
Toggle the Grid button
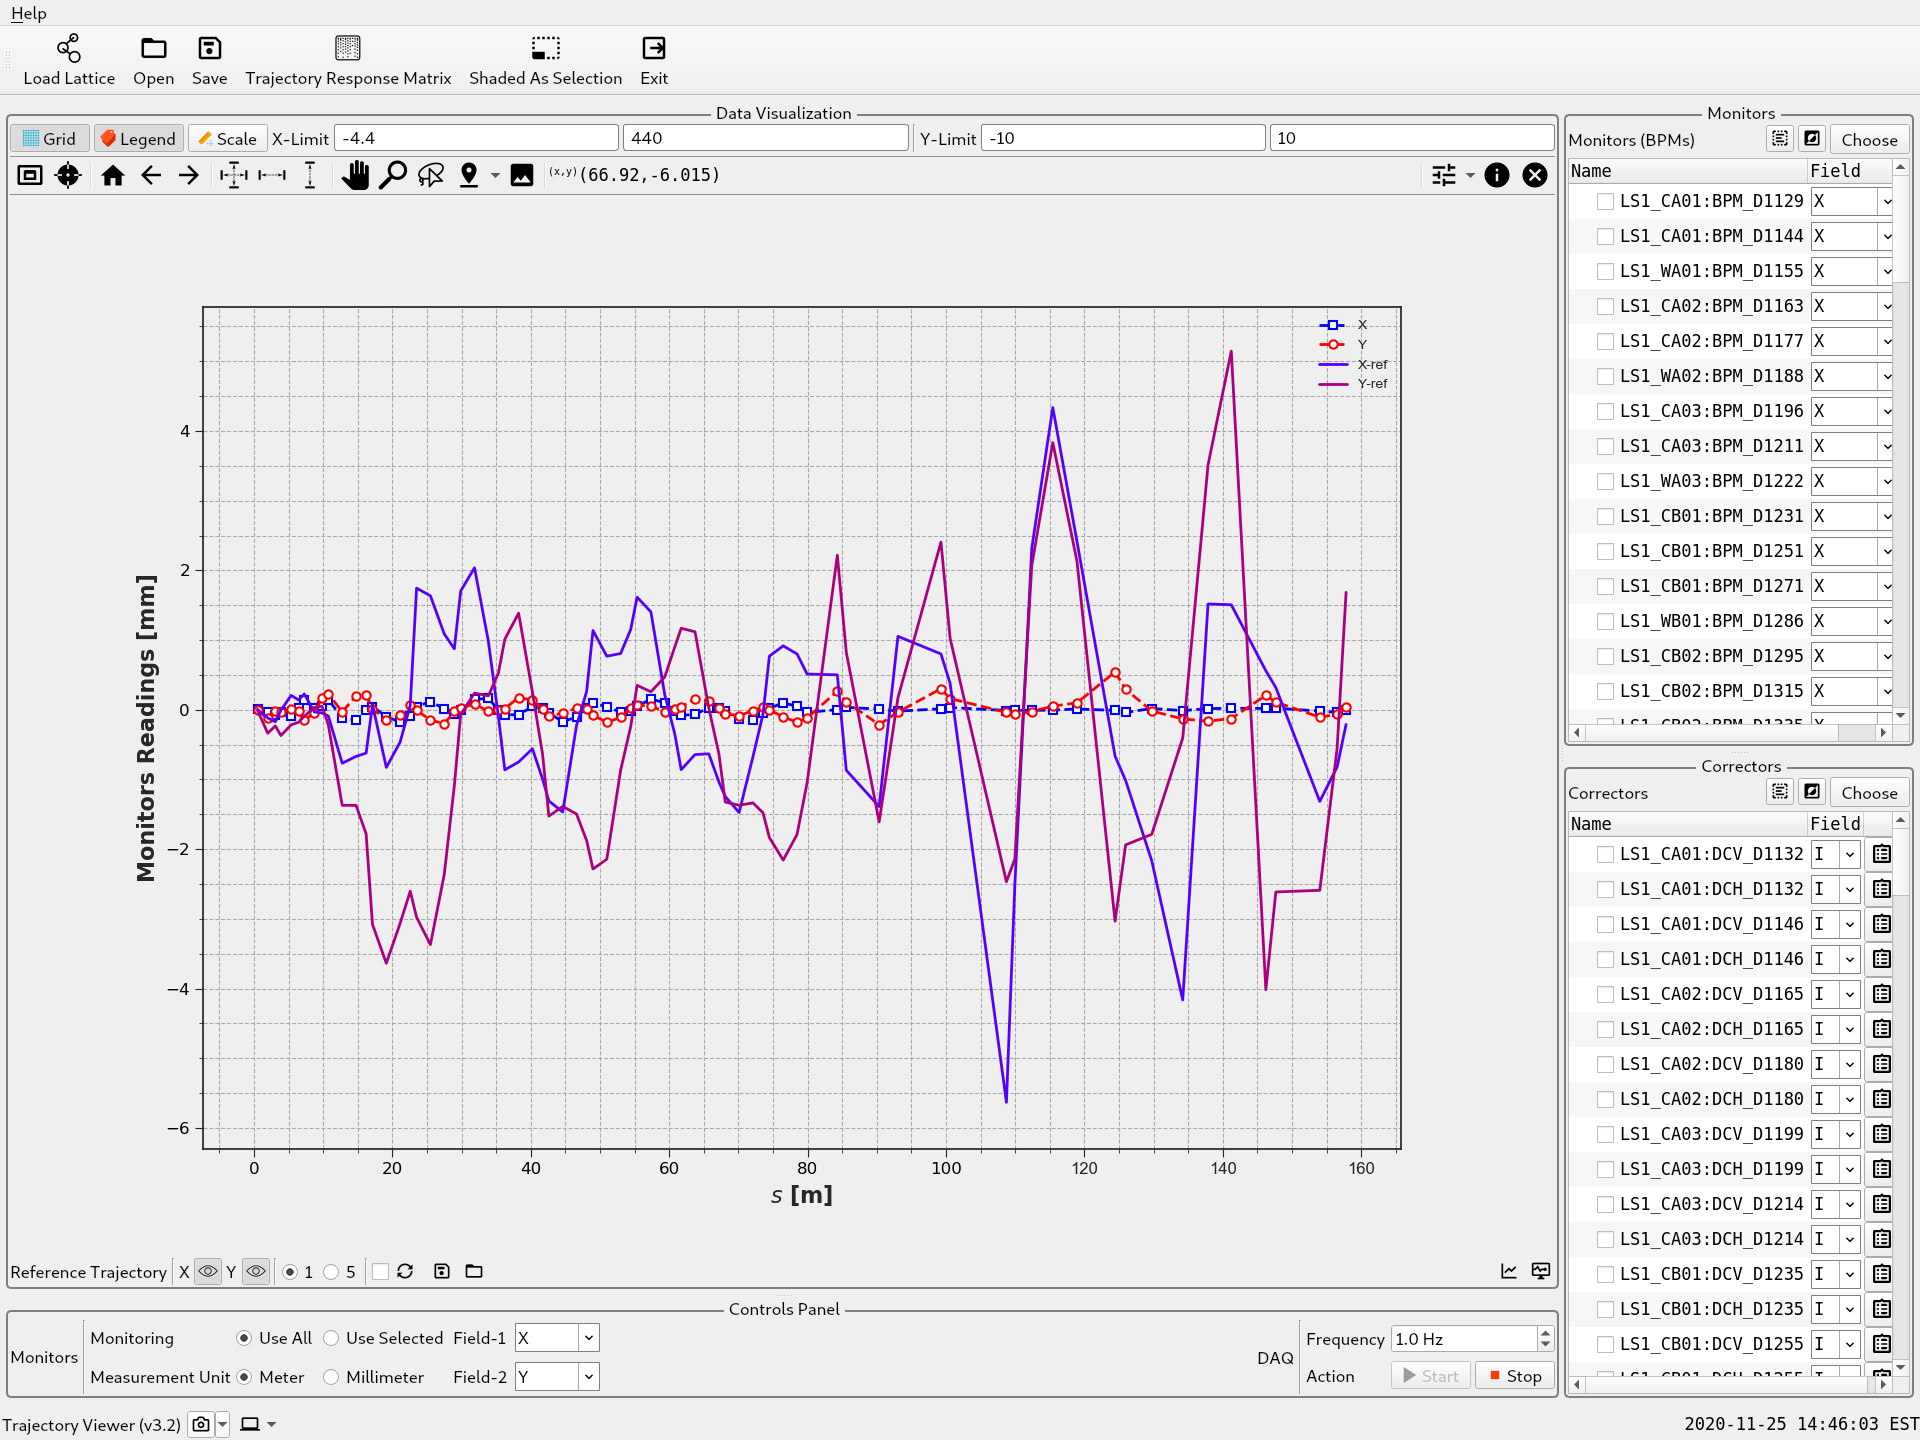pyautogui.click(x=49, y=139)
